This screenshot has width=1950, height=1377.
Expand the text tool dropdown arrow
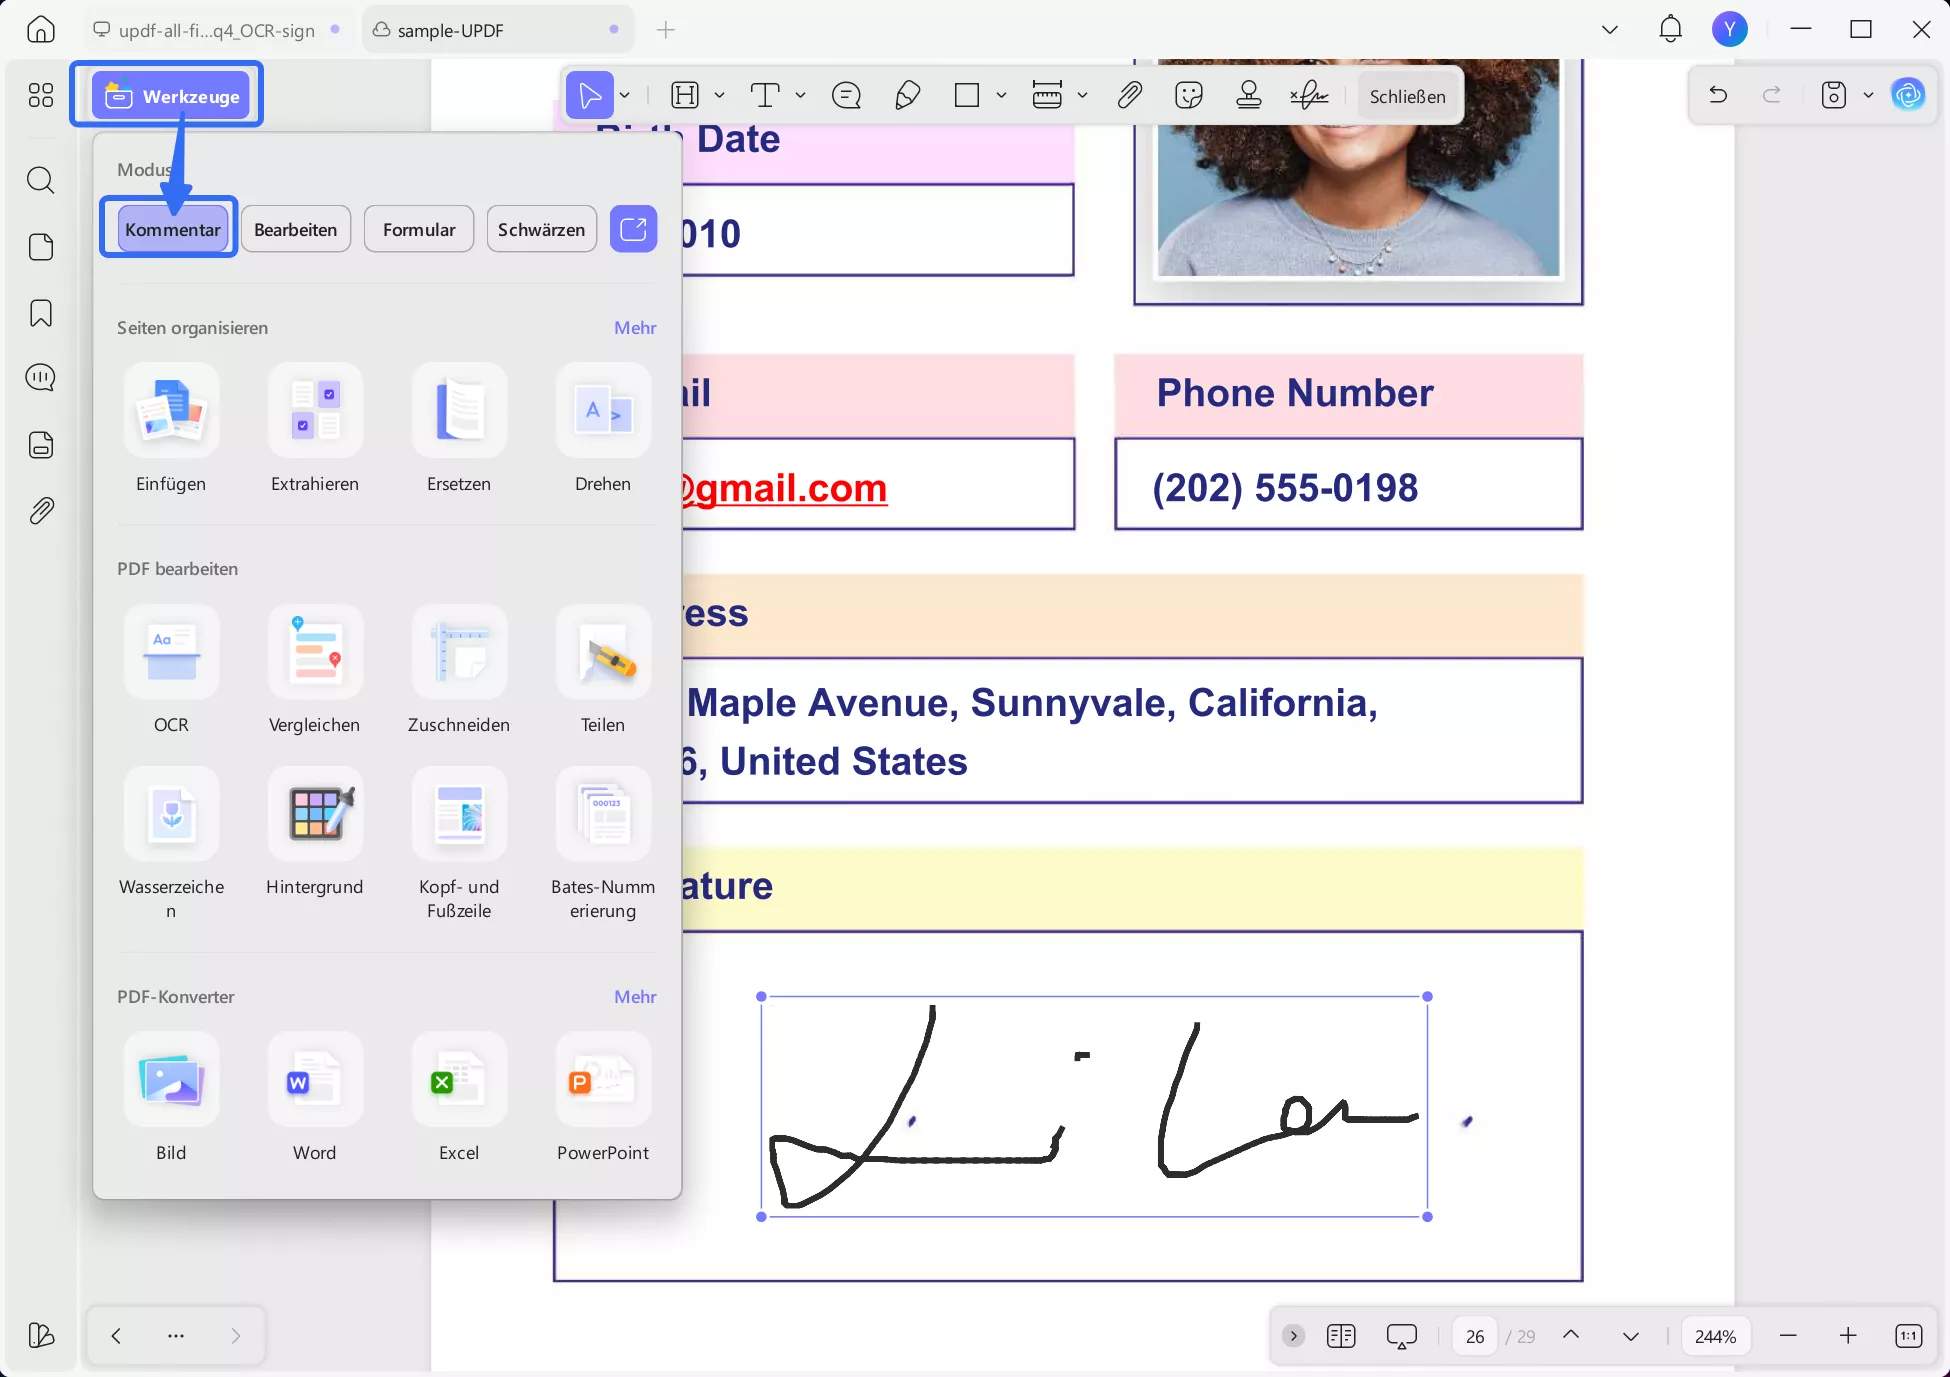[801, 95]
